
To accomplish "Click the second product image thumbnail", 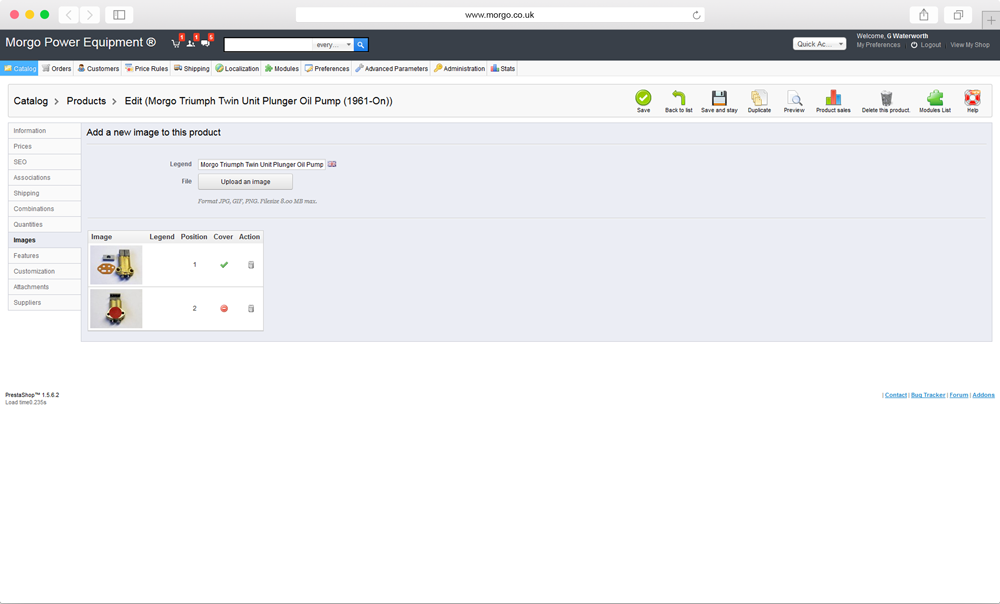I will (x=116, y=309).
